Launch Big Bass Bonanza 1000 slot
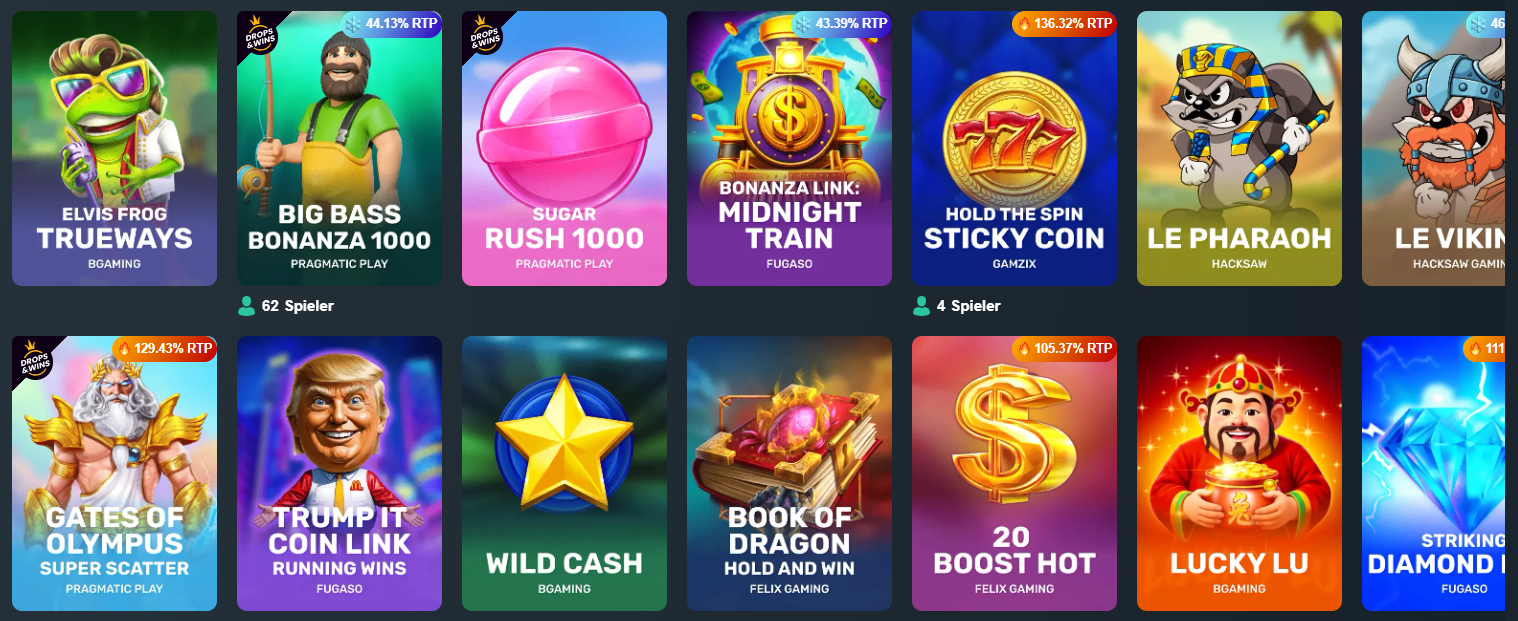Image resolution: width=1518 pixels, height=621 pixels. tap(339, 148)
